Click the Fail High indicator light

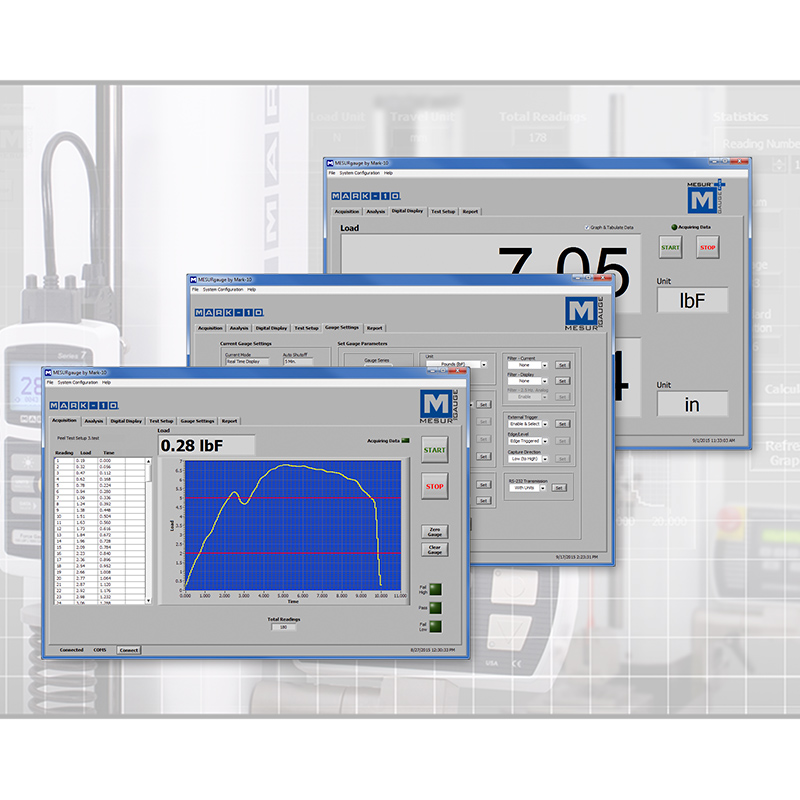[x=435, y=588]
